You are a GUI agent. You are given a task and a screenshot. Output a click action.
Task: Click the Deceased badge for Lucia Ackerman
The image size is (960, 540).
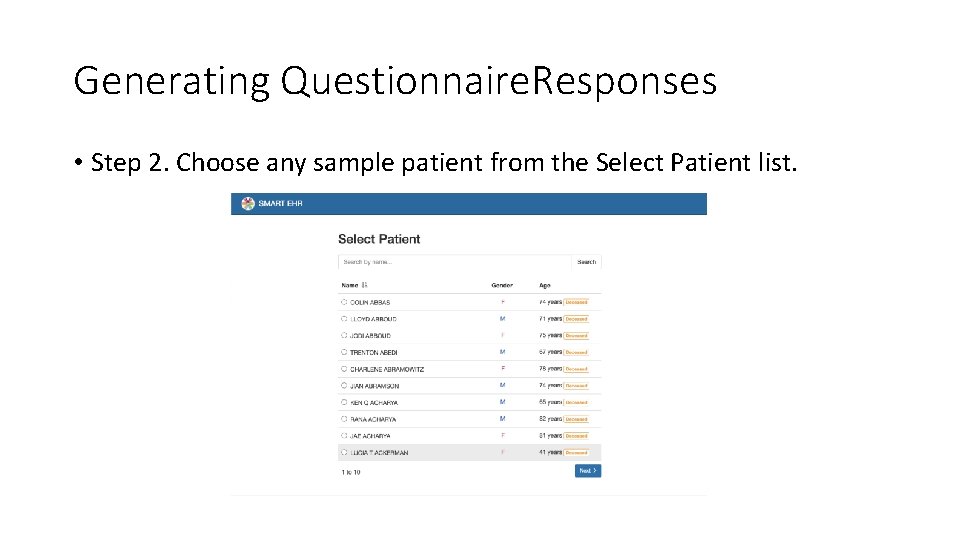tap(576, 453)
